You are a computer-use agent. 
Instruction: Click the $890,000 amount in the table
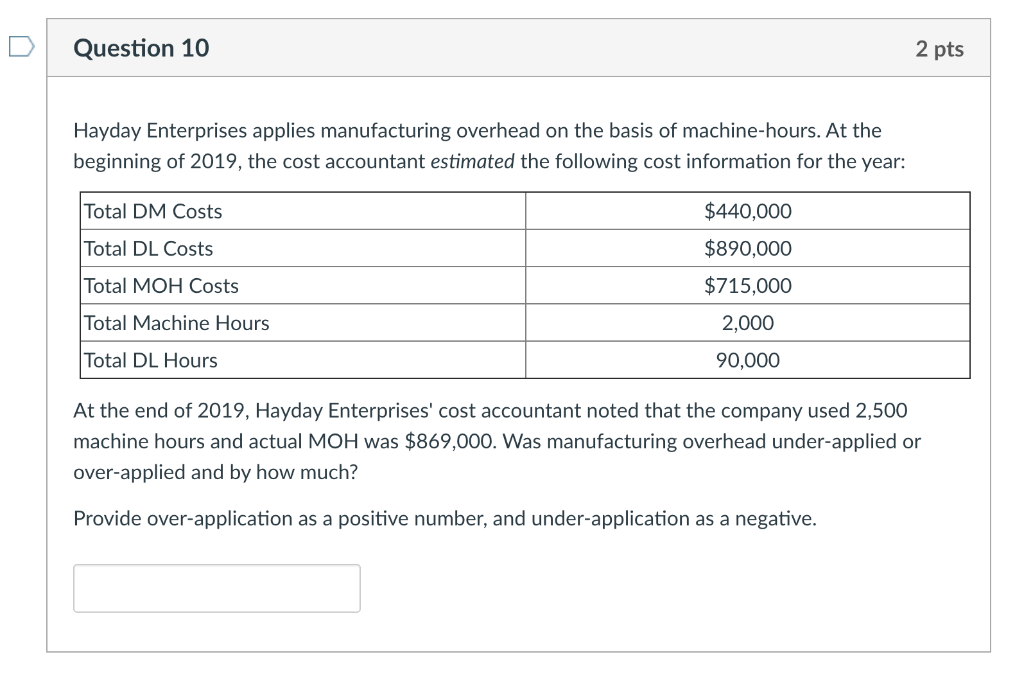click(x=748, y=248)
